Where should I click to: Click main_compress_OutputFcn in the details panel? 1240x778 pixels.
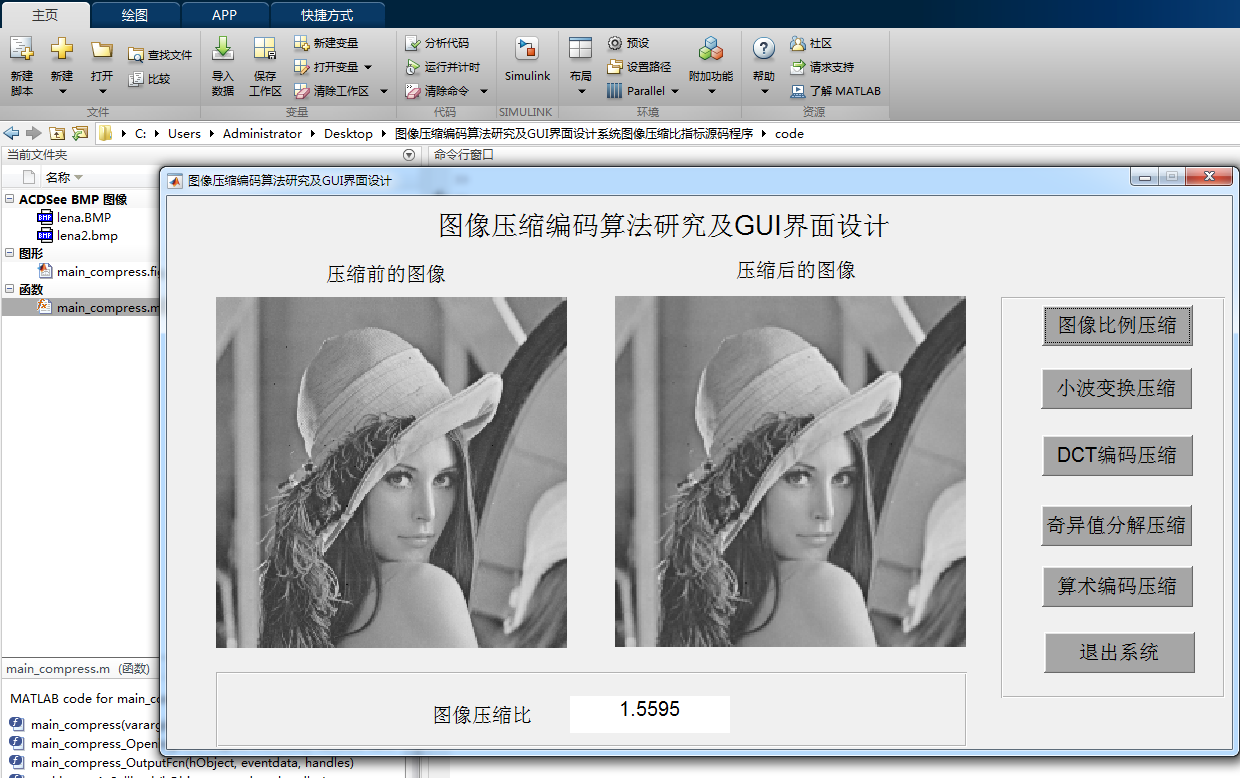[x=192, y=763]
